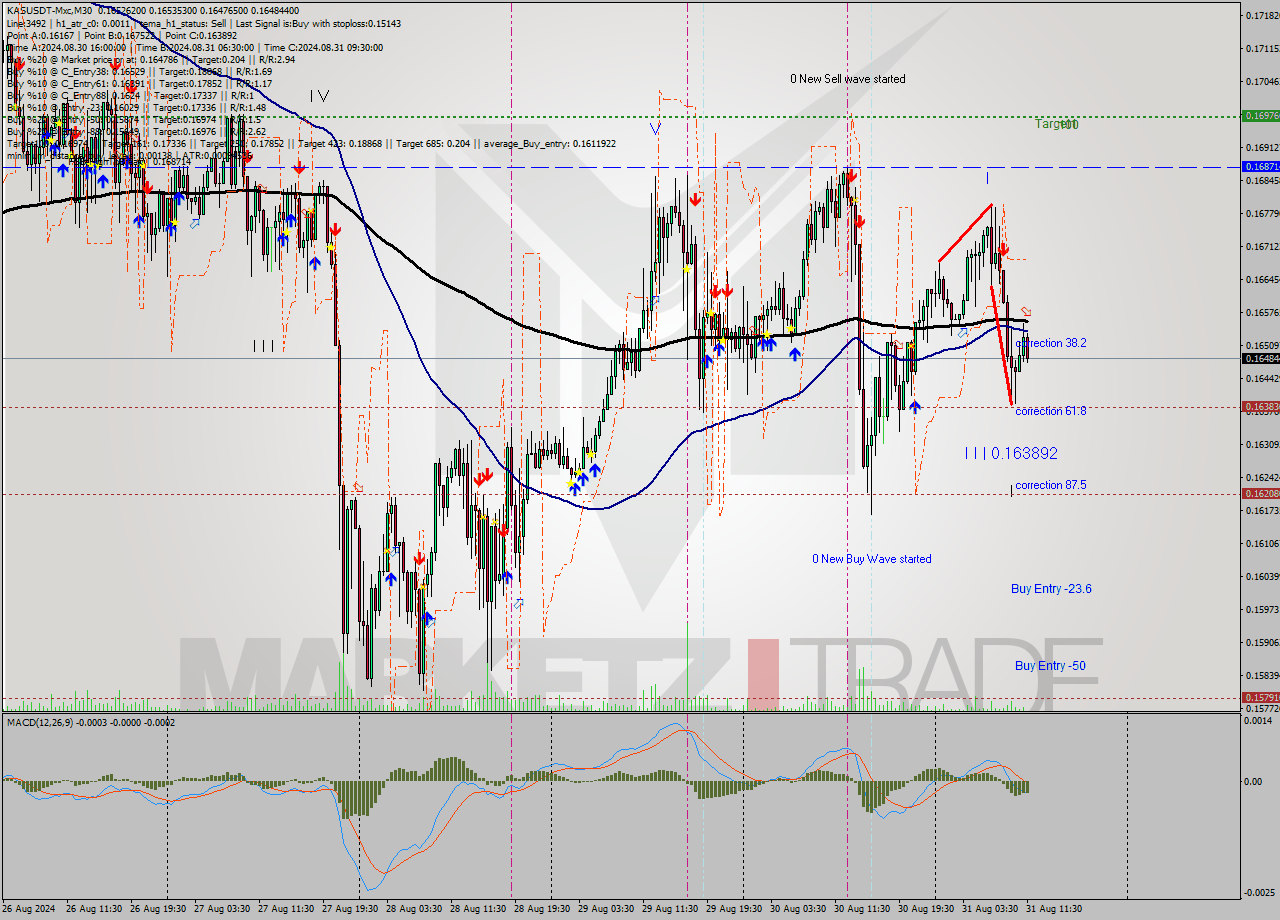Click the 'Buy Entry -23.6' label
Image resolution: width=1280 pixels, height=920 pixels.
pyautogui.click(x=1051, y=589)
